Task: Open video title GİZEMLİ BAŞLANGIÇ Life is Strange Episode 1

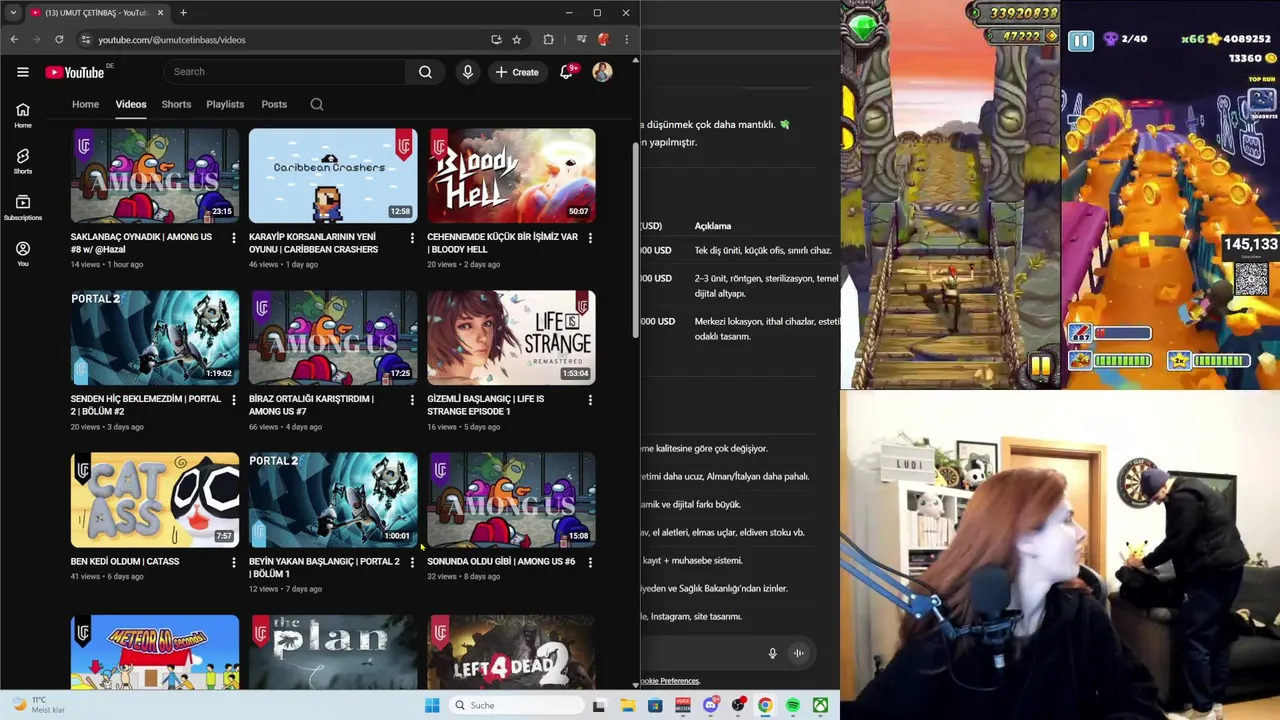Action: (x=486, y=405)
